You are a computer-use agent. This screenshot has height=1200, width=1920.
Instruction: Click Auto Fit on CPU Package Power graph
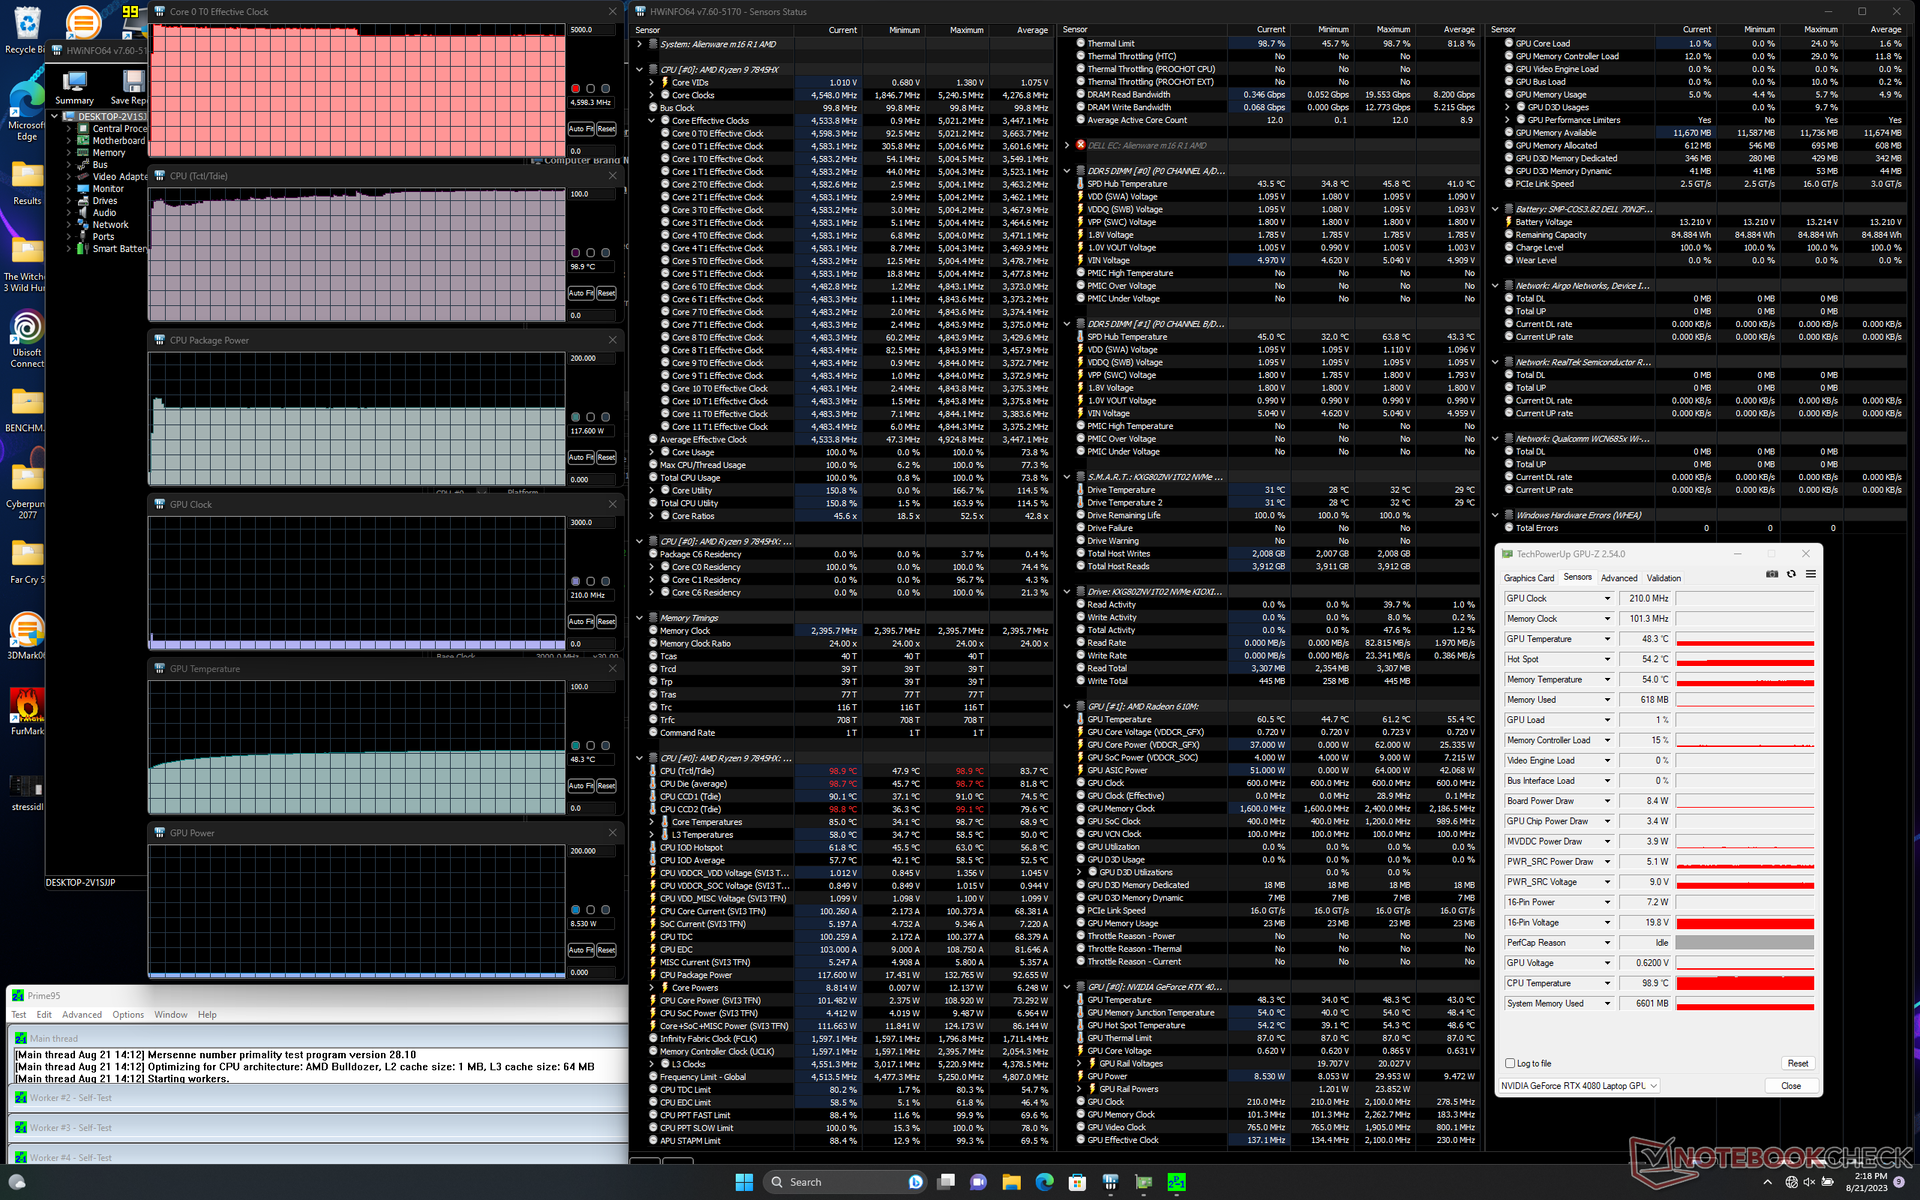(581, 458)
